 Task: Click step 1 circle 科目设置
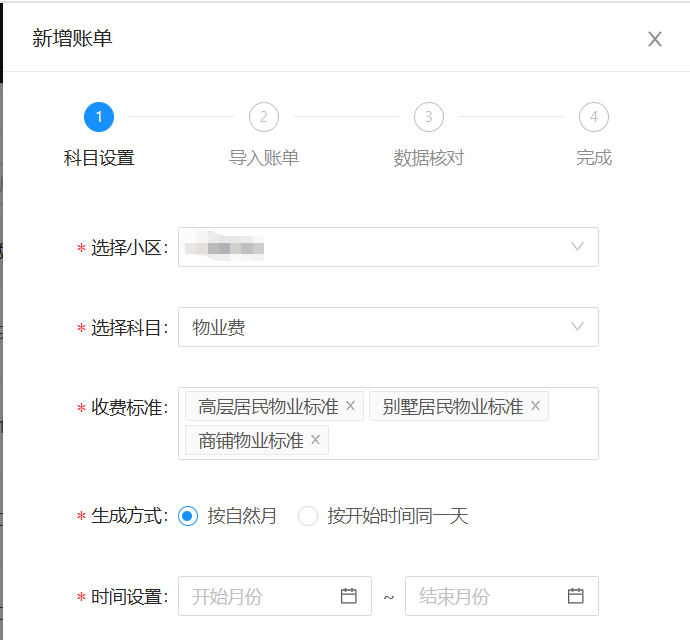99,117
